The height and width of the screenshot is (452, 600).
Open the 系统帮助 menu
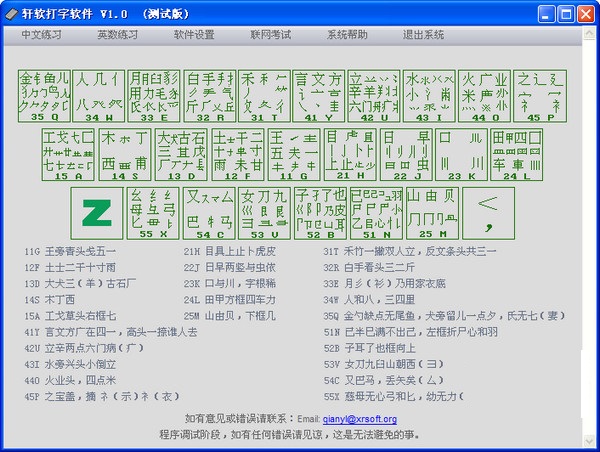[x=347, y=35]
